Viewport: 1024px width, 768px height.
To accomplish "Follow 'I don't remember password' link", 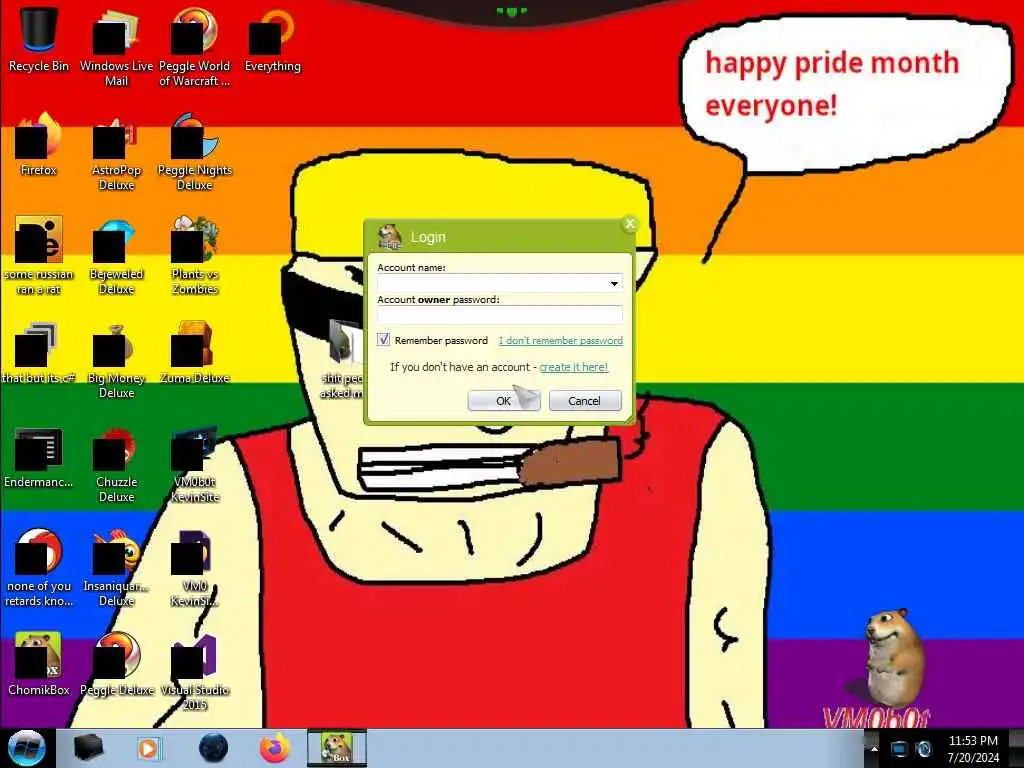I will click(x=560, y=340).
